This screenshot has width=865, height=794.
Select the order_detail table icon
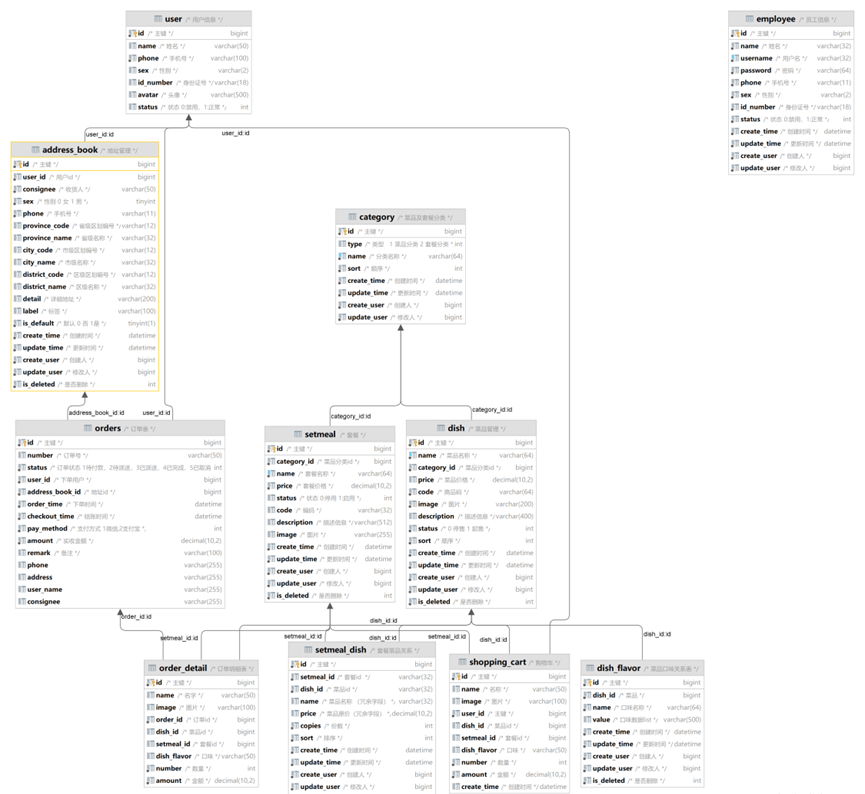[152, 668]
